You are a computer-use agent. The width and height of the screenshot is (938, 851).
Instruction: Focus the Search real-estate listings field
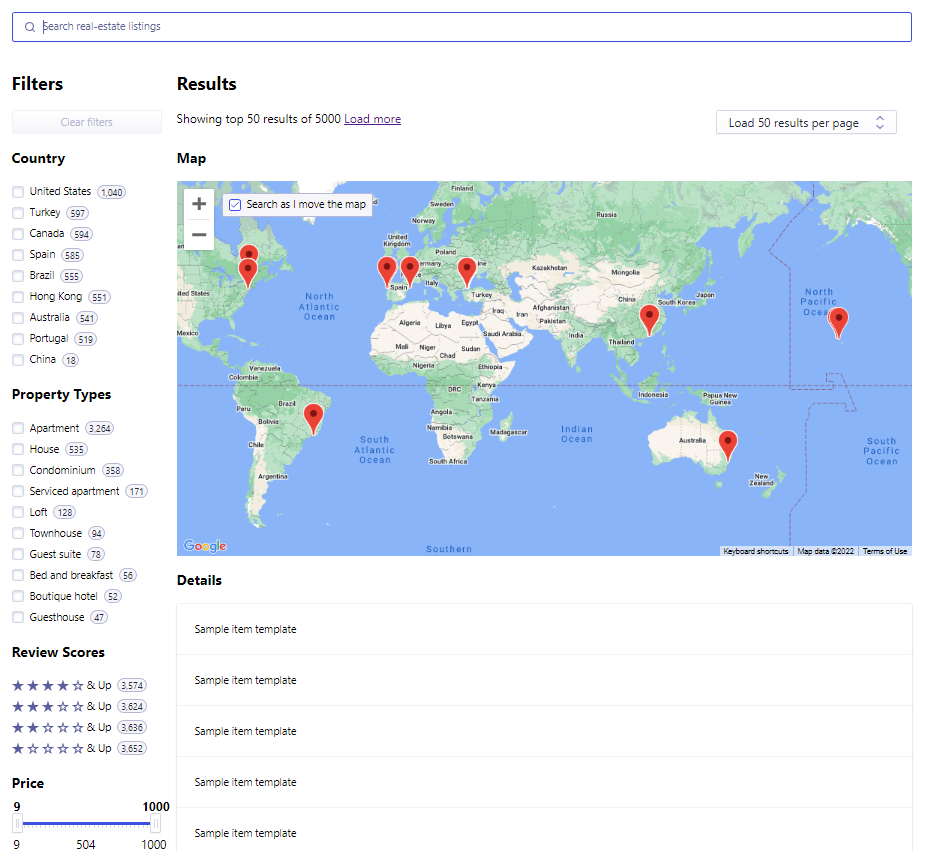(x=462, y=27)
